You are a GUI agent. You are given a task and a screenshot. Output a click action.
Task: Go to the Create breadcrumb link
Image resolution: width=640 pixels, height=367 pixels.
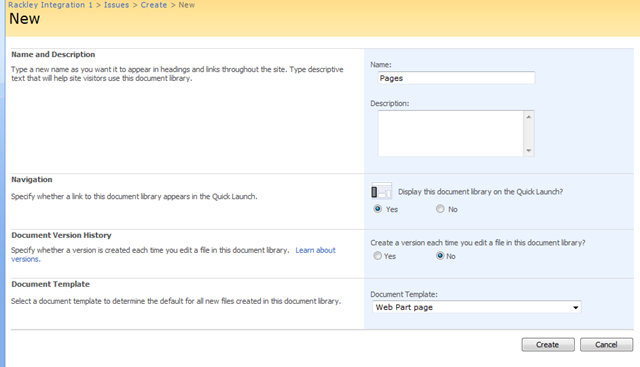tap(154, 5)
